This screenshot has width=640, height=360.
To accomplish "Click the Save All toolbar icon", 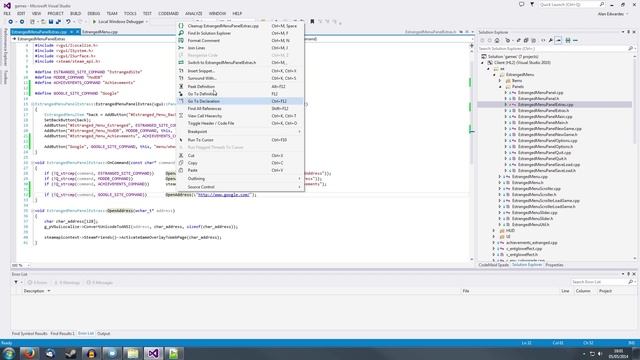I will pyautogui.click(x=58, y=22).
